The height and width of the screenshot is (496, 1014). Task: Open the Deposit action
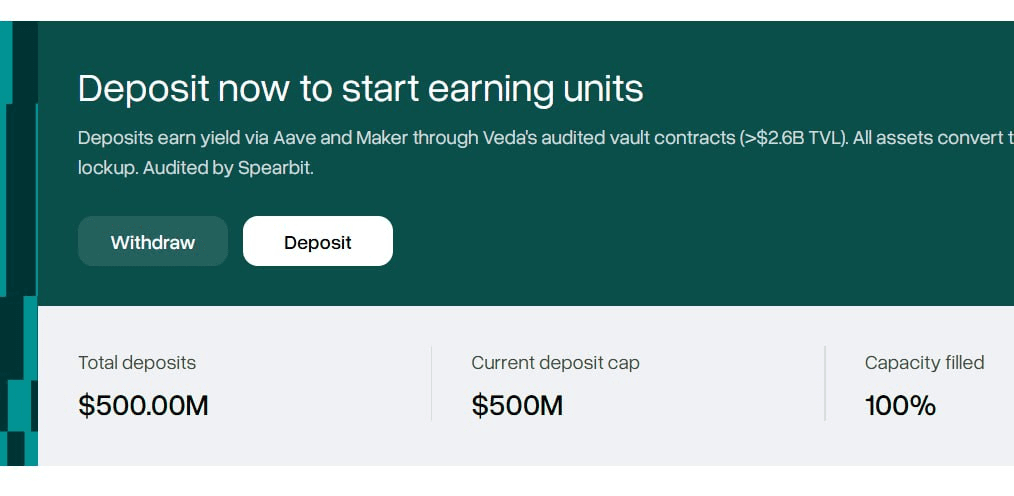[318, 241]
